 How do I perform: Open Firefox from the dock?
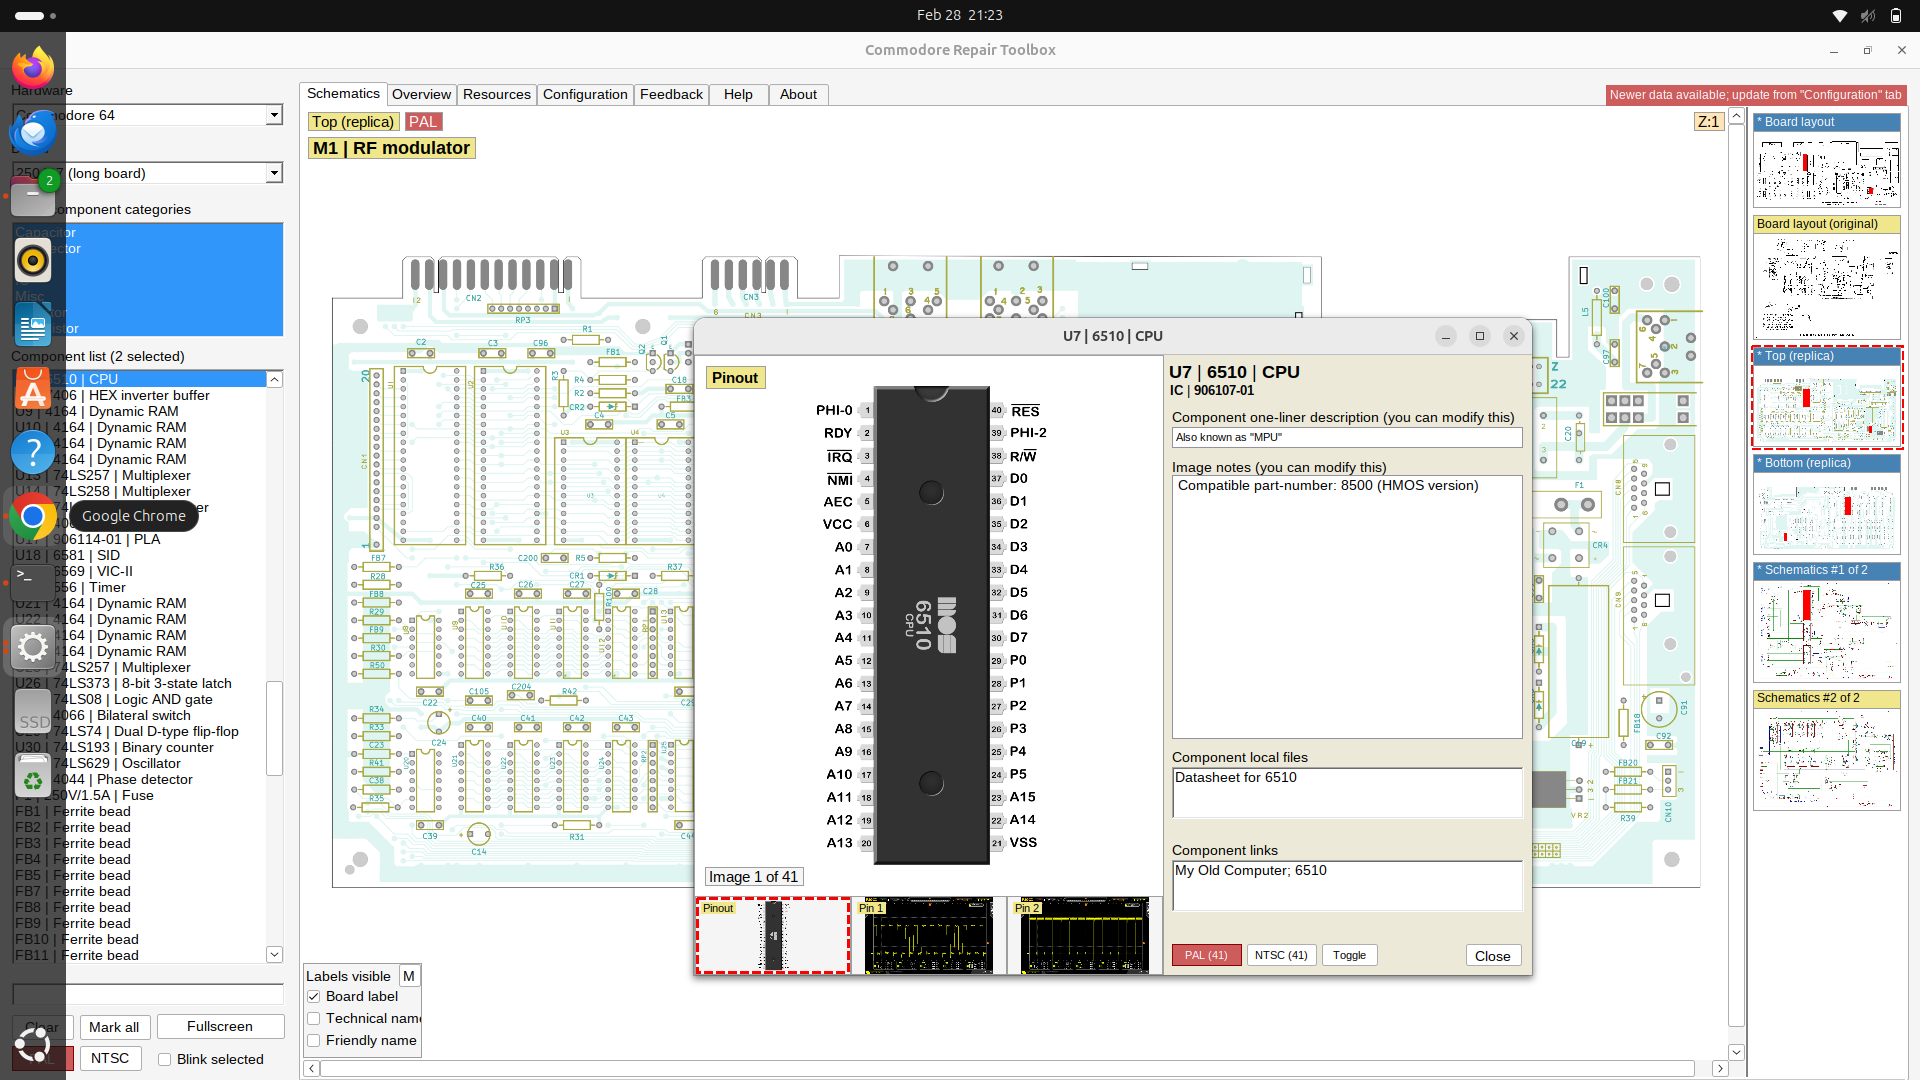coord(33,68)
